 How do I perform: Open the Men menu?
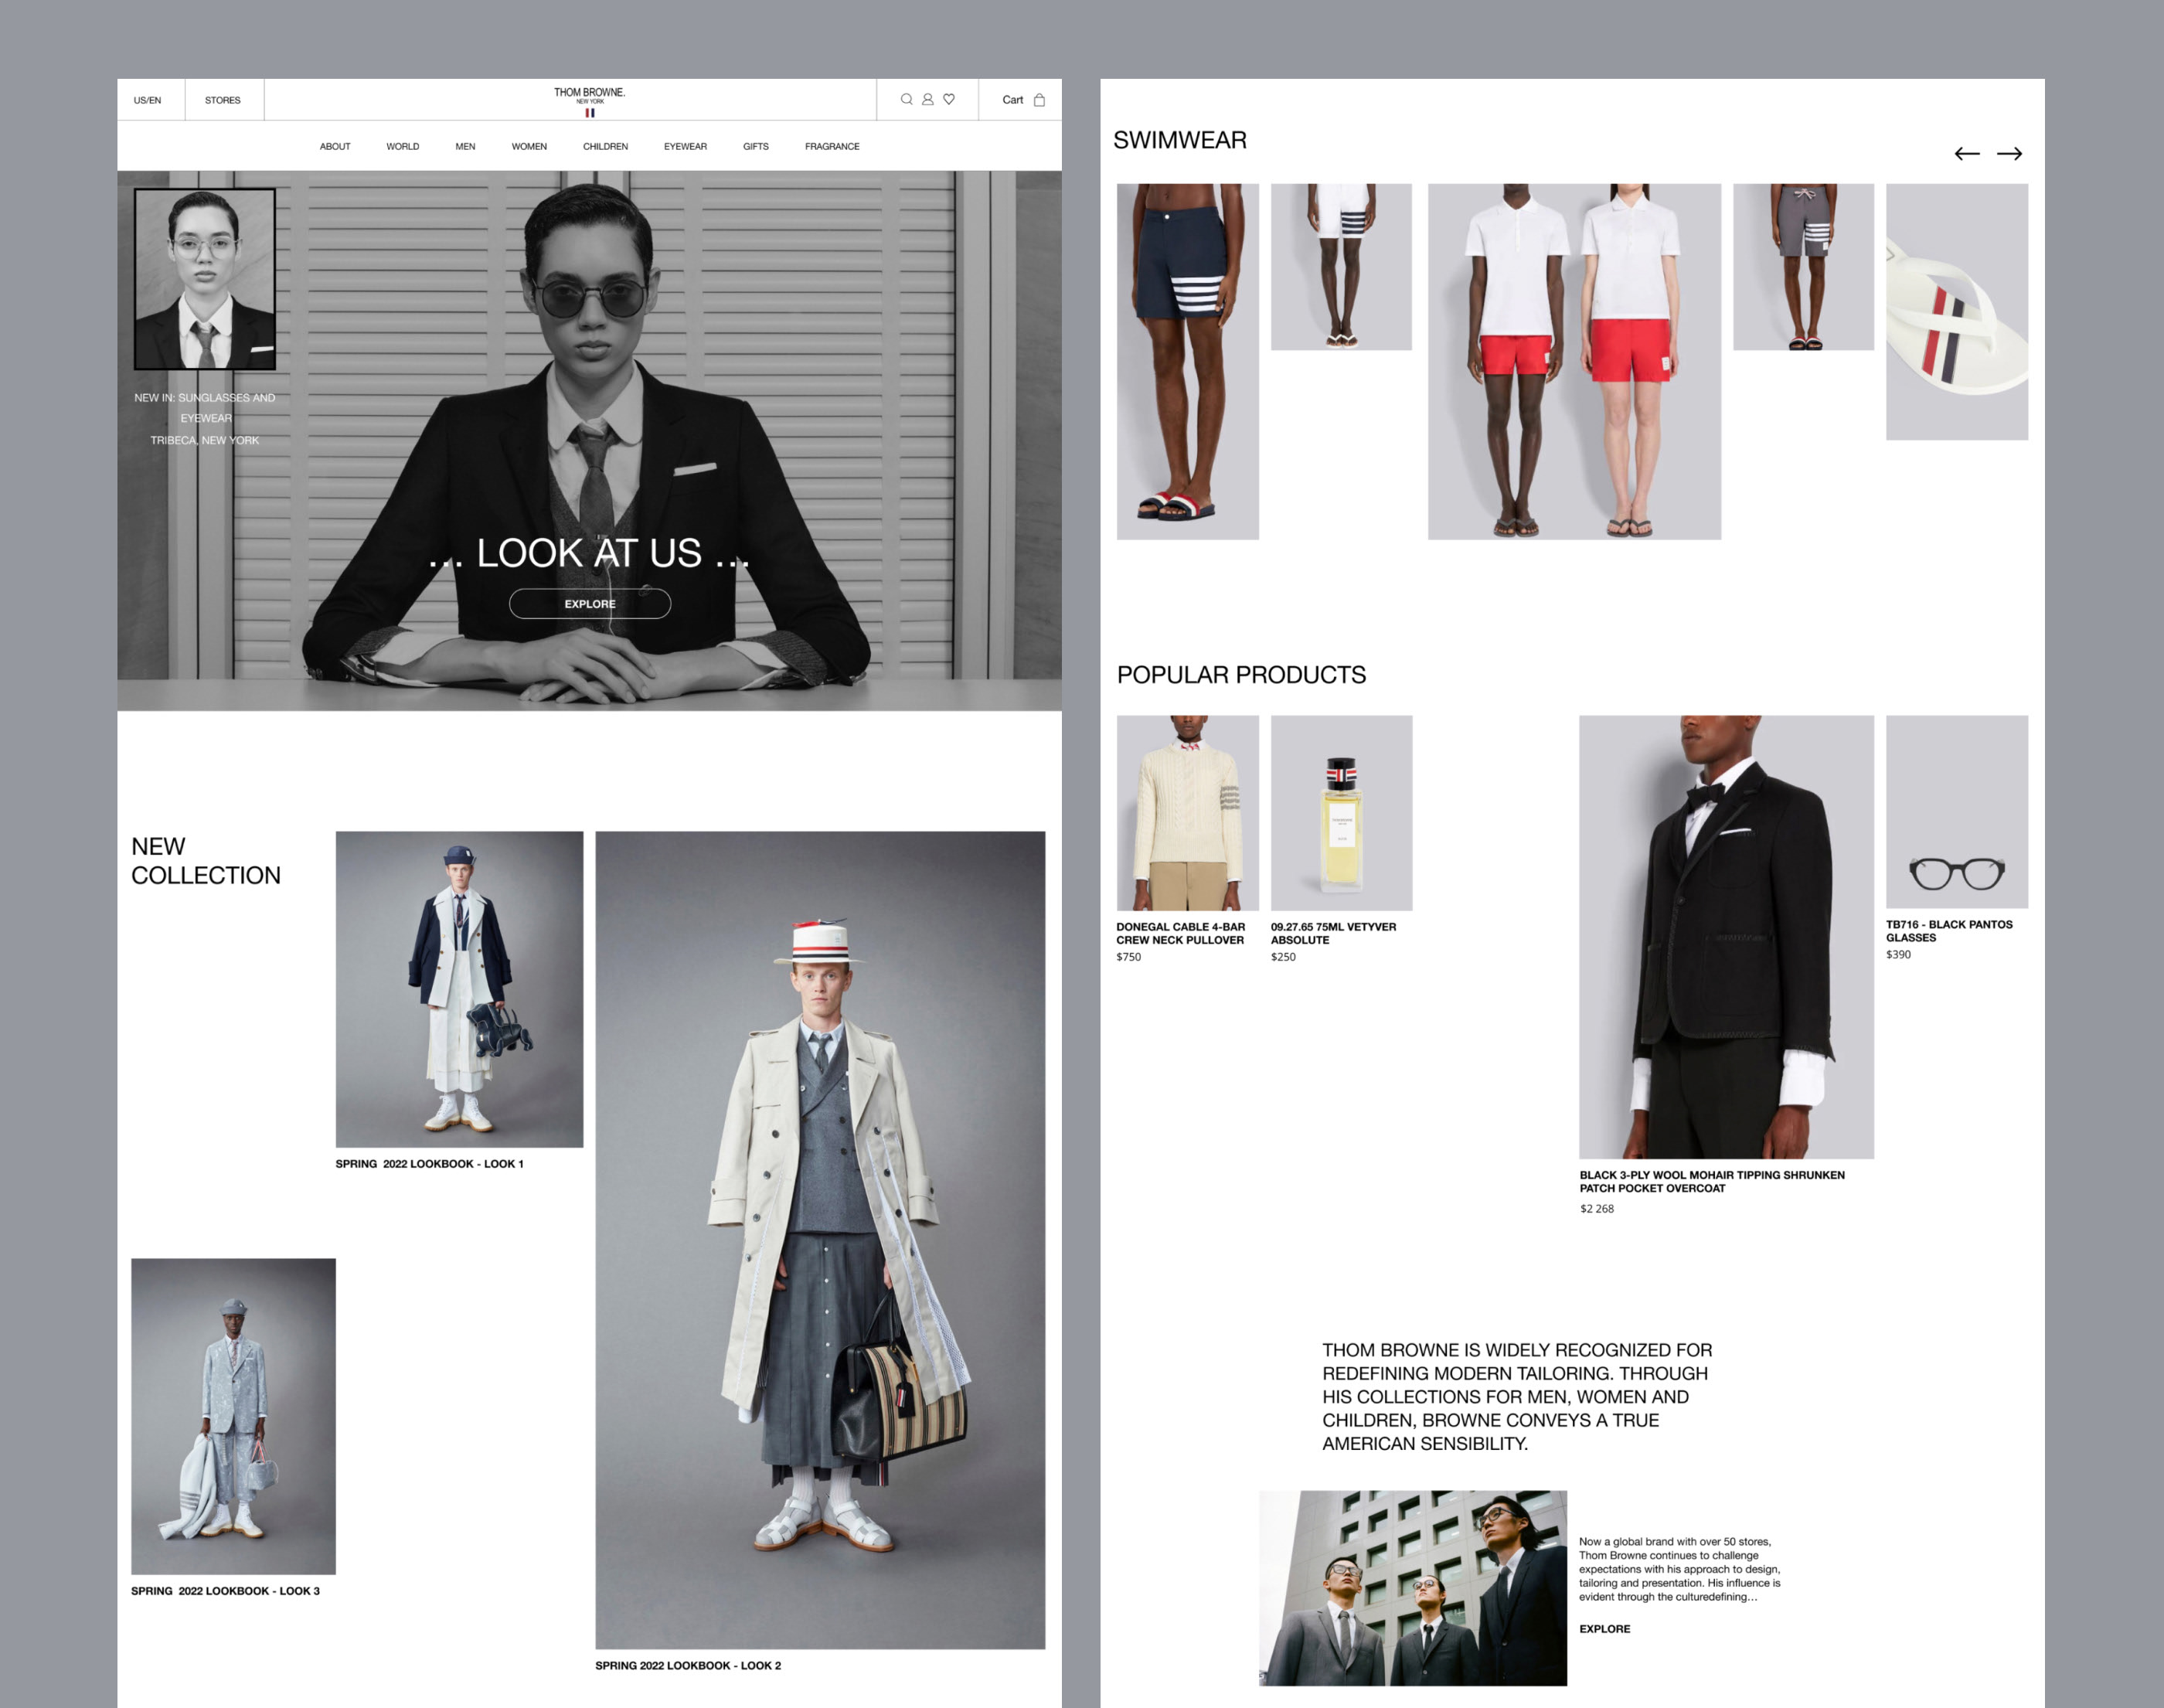(465, 146)
